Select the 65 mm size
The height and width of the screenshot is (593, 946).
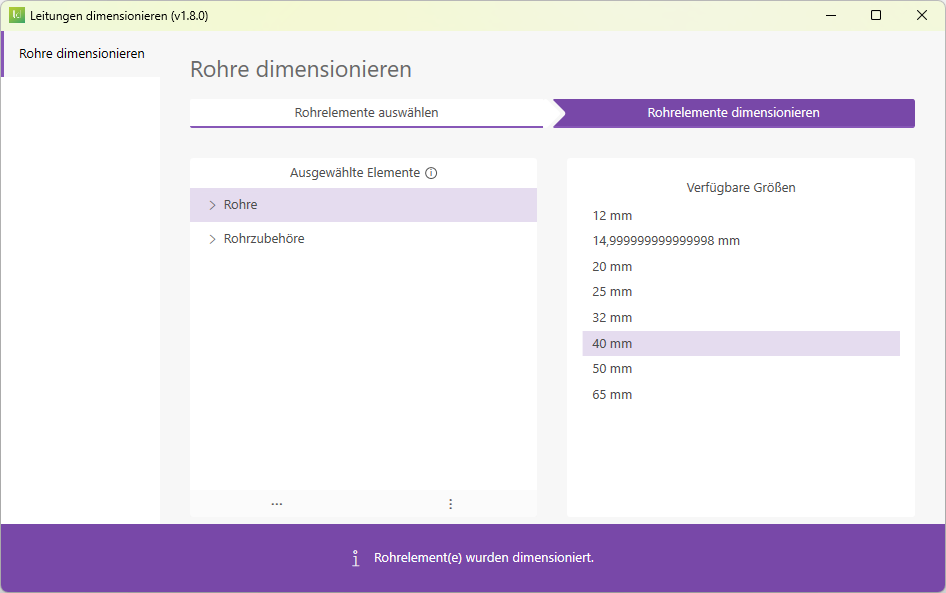pyautogui.click(x=612, y=394)
